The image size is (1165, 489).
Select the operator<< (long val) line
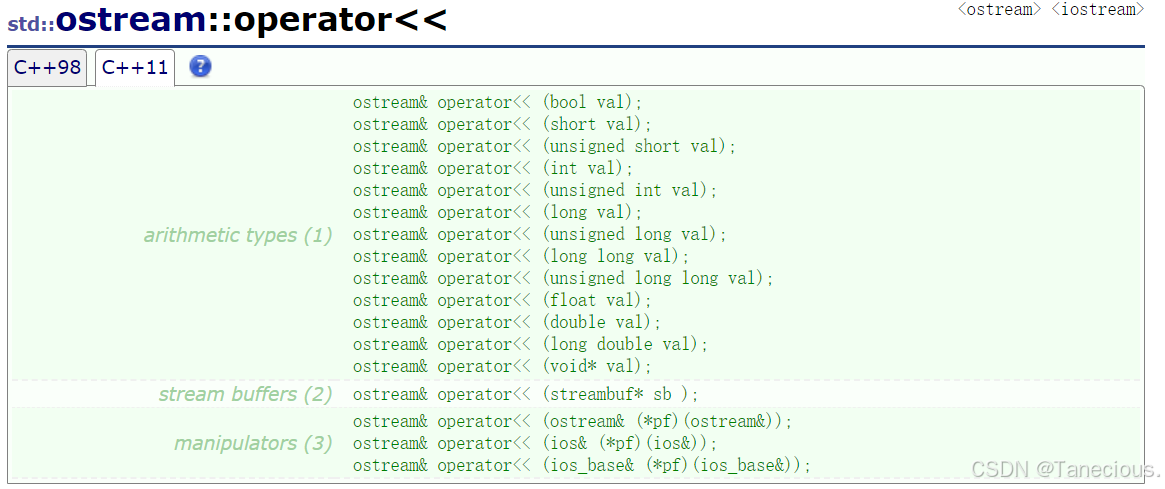click(x=498, y=213)
